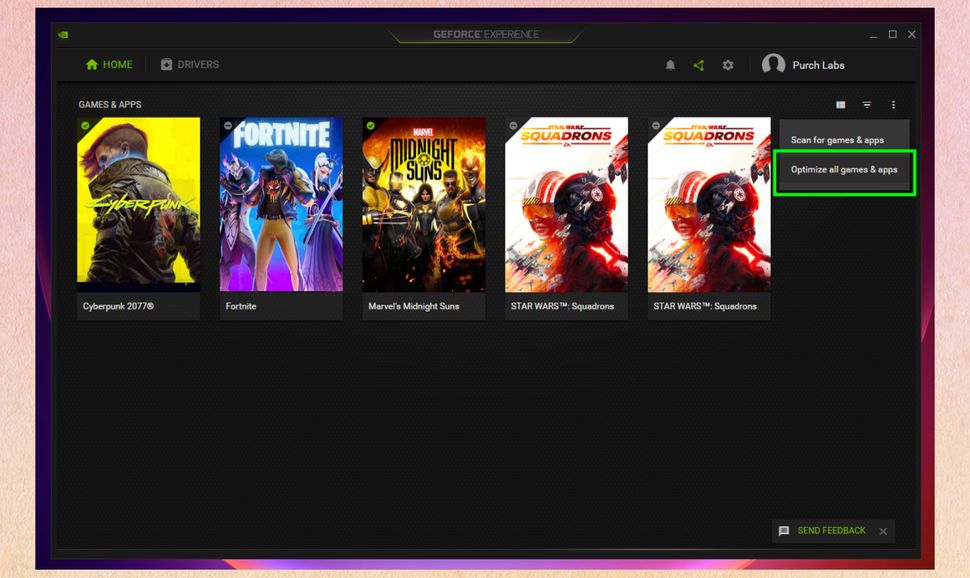Open the Purch Labs profile avatar
This screenshot has height=578, width=970.
[775, 64]
